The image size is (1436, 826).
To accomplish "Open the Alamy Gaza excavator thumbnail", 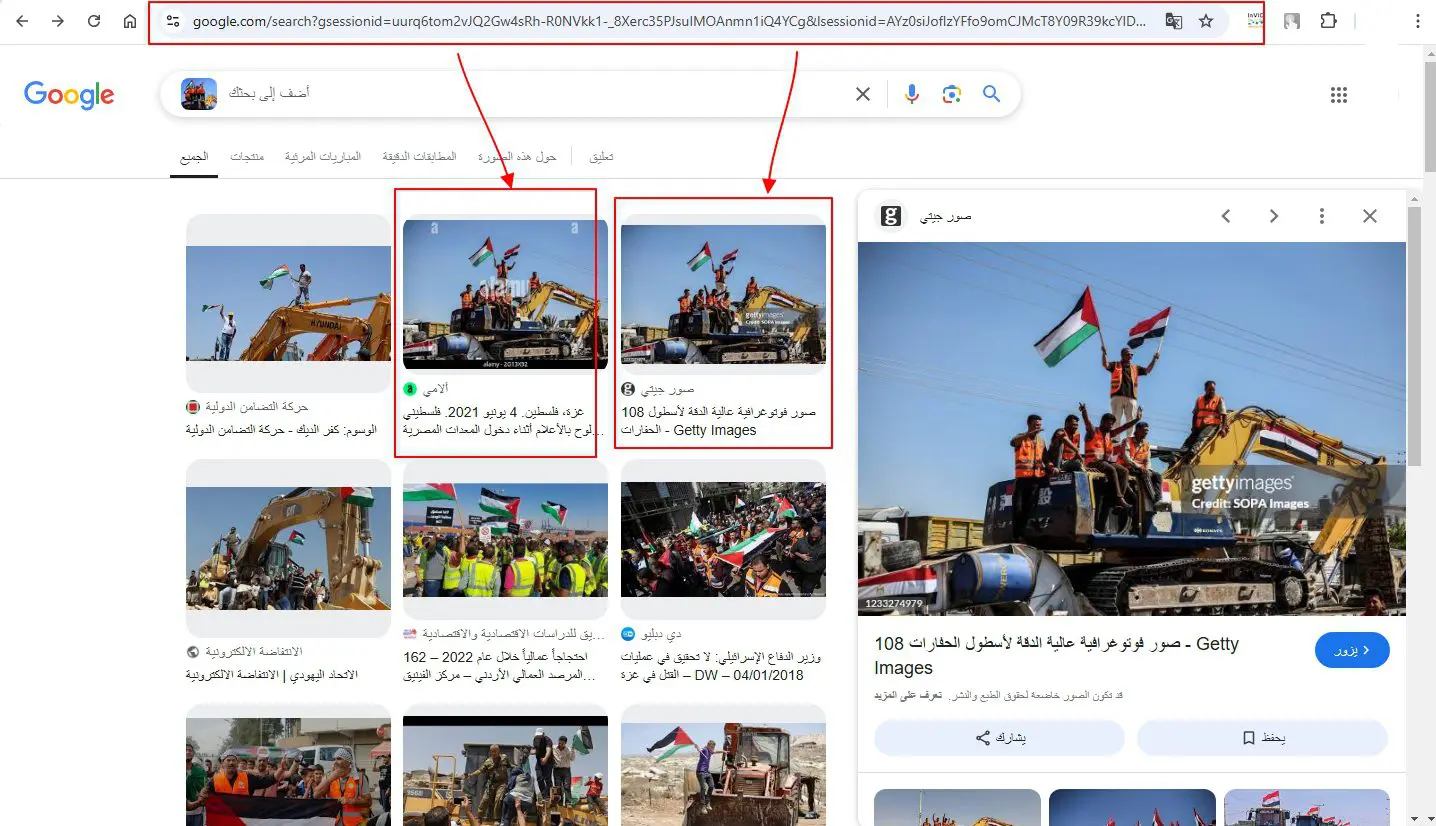I will [505, 294].
